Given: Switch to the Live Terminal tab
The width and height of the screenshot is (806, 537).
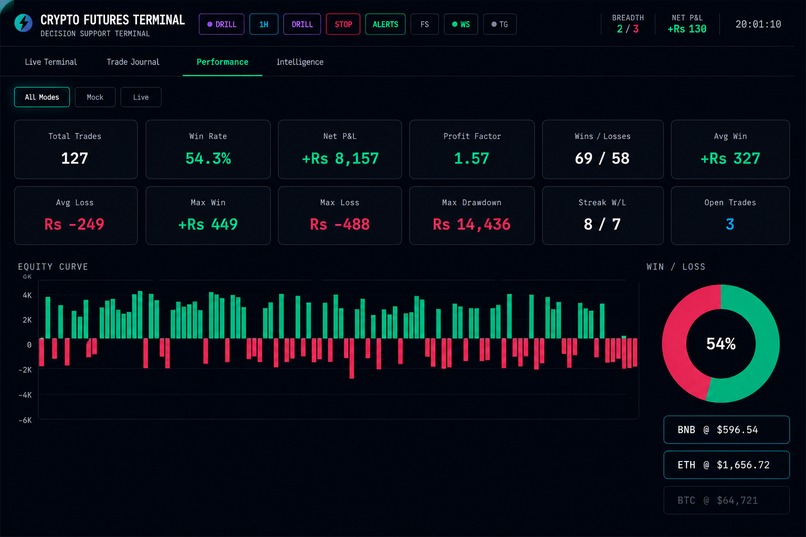Looking at the screenshot, I should point(51,62).
